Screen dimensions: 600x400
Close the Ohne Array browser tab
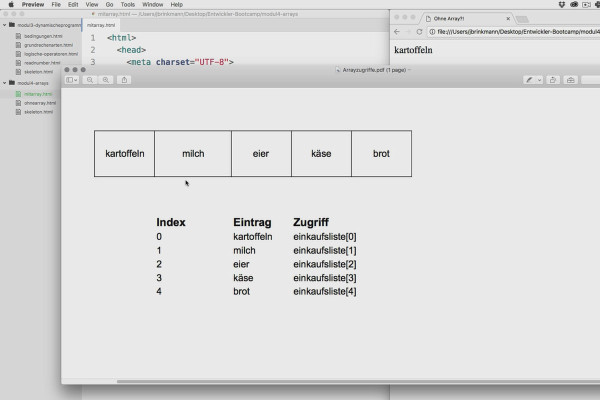pyautogui.click(x=508, y=18)
